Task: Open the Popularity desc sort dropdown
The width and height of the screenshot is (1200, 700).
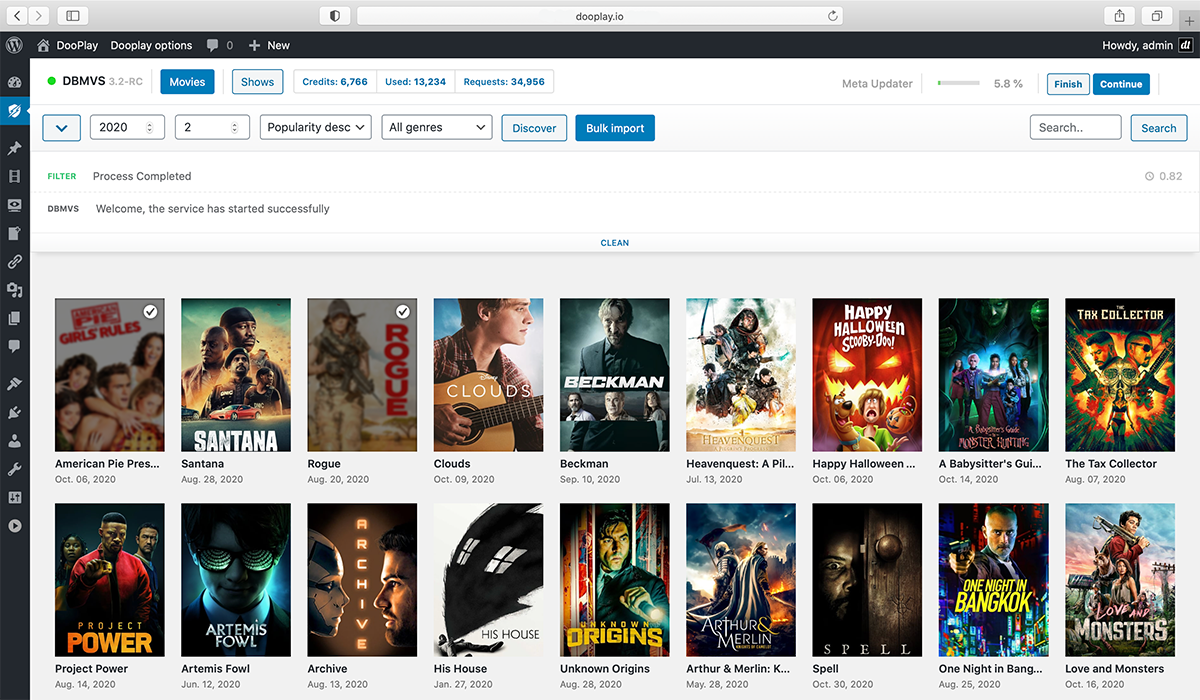Action: point(316,128)
